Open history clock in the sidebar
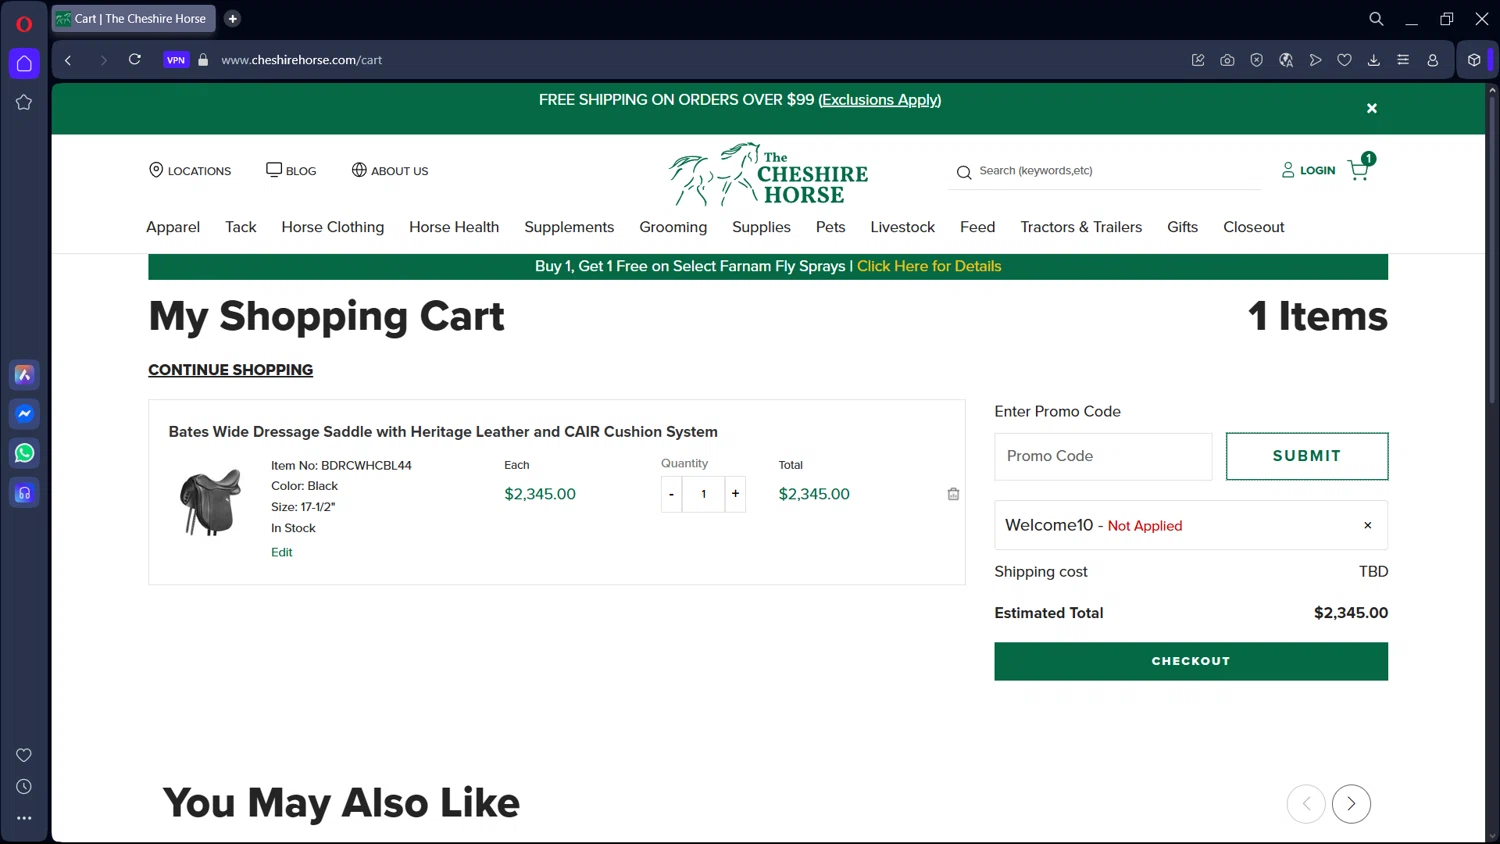The height and width of the screenshot is (844, 1500). 24,787
